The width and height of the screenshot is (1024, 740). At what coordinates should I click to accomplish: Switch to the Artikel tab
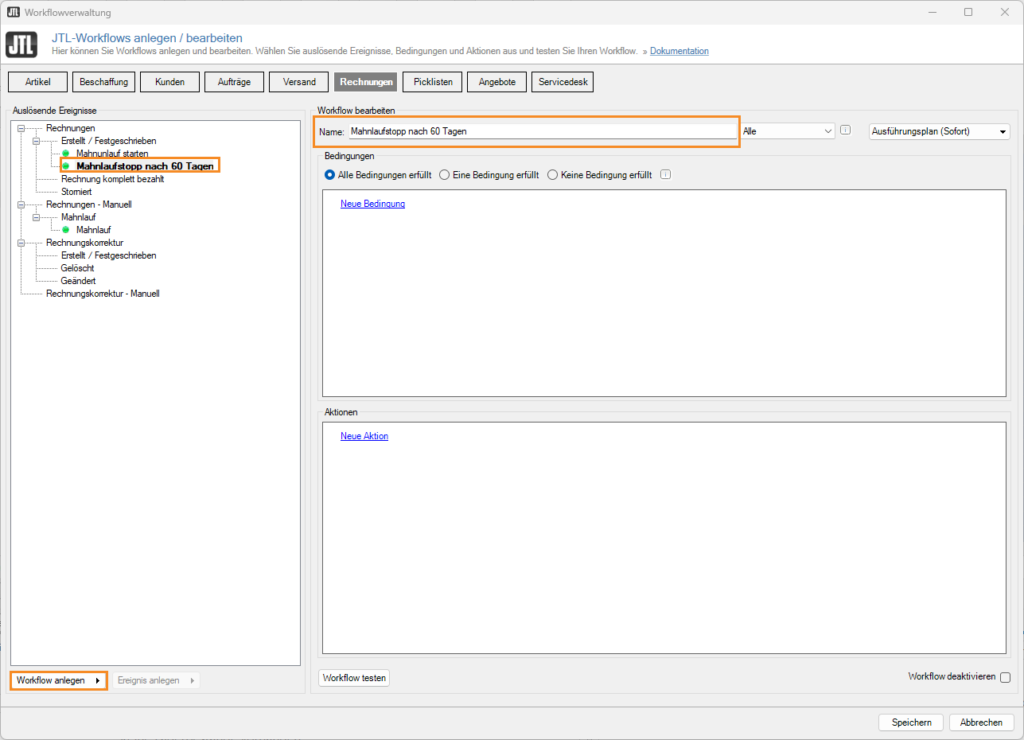click(x=37, y=81)
